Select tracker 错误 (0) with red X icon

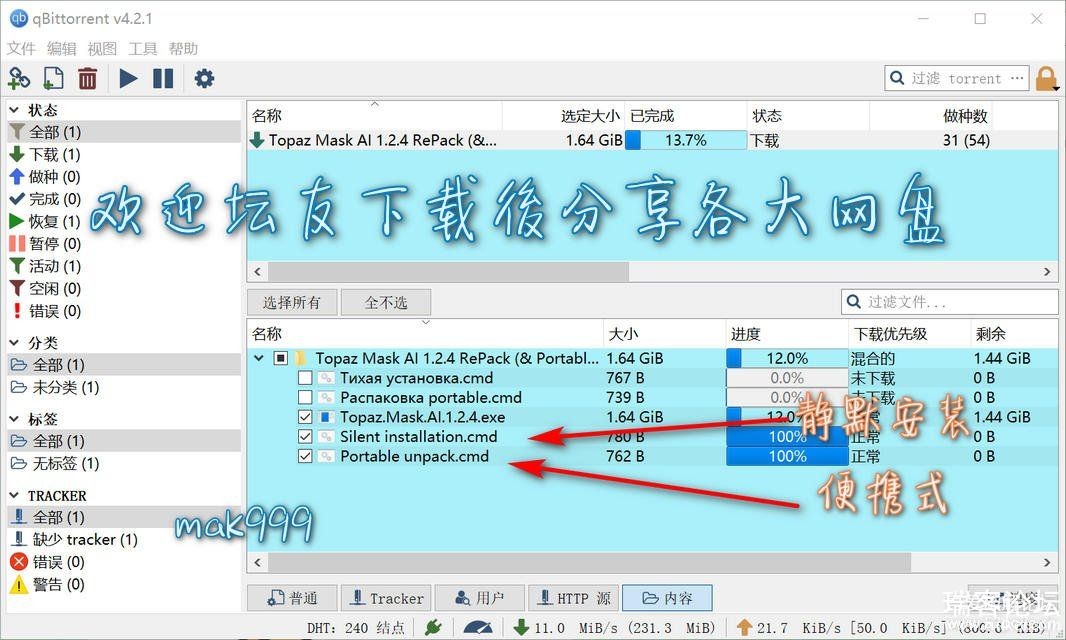pyautogui.click(x=47, y=562)
